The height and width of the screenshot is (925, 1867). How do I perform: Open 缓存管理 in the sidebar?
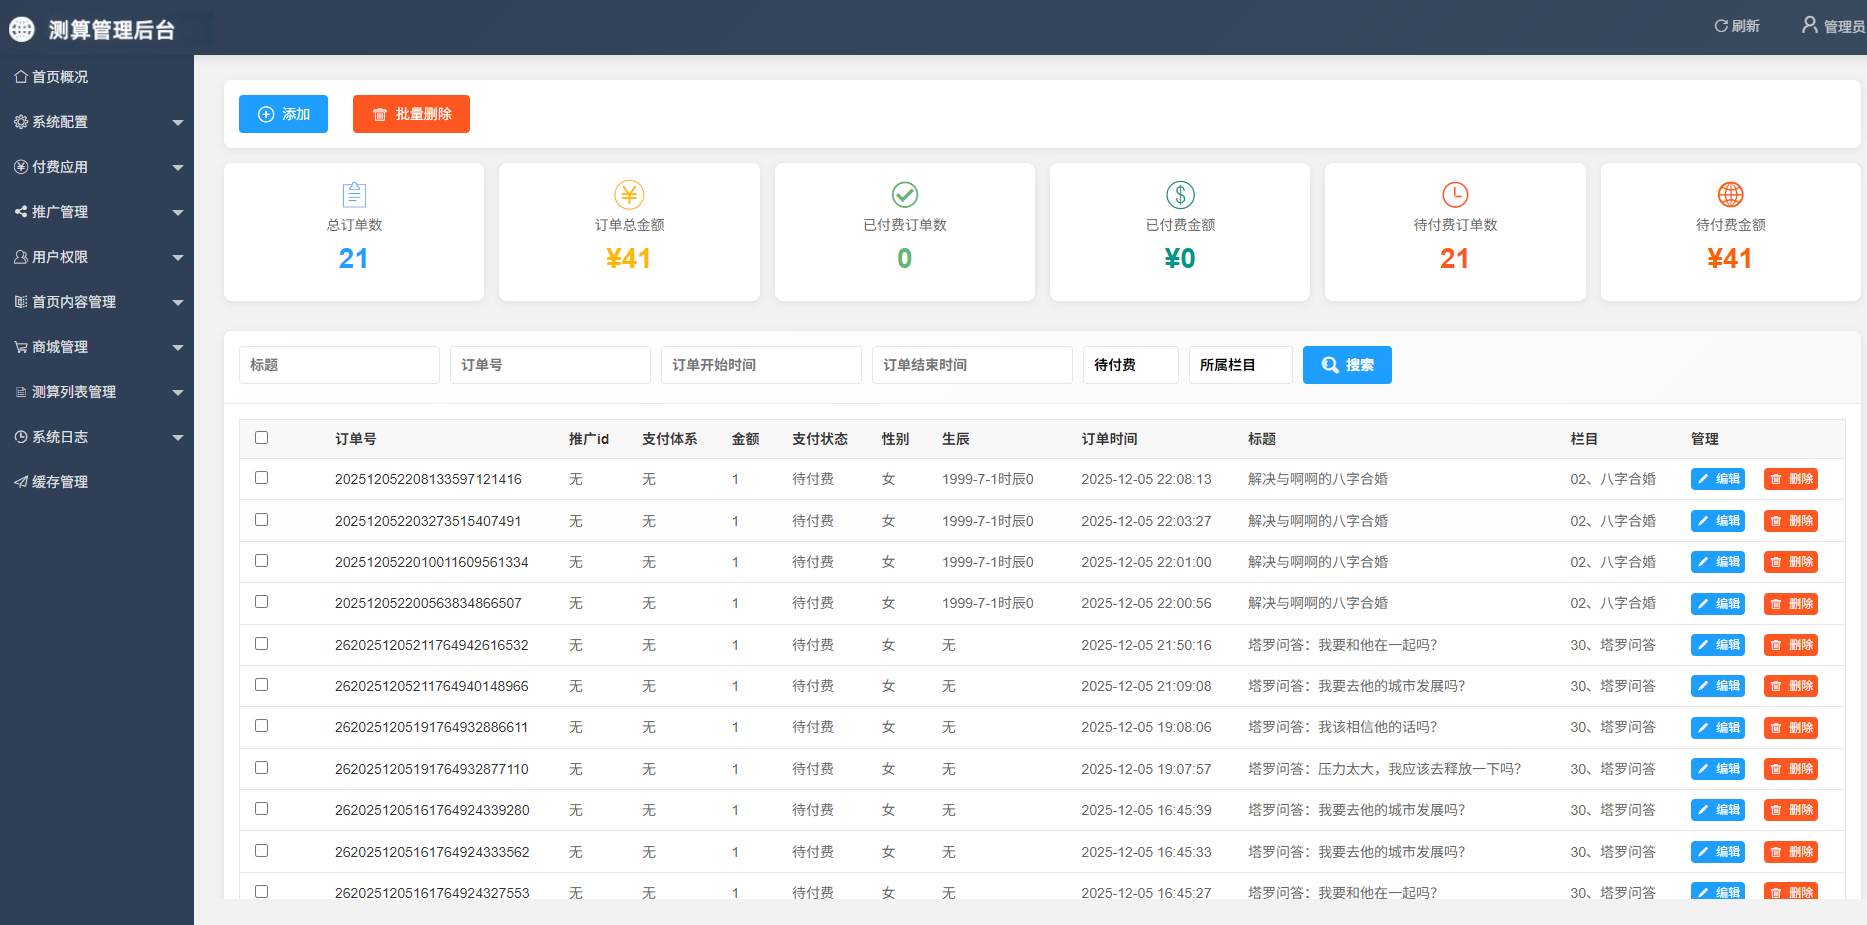click(60, 482)
